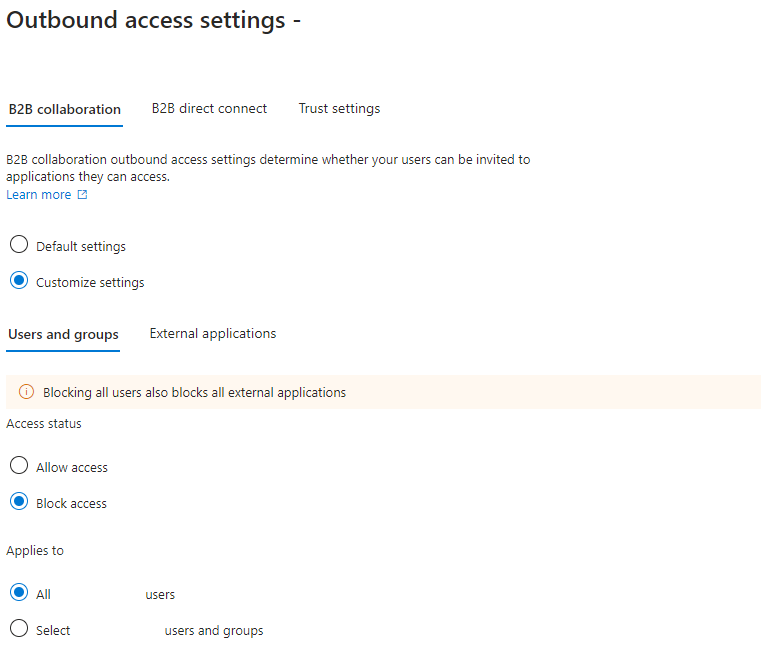Switch to the B2B direct connect tab
Image resolution: width=761 pixels, height=650 pixels.
click(209, 108)
